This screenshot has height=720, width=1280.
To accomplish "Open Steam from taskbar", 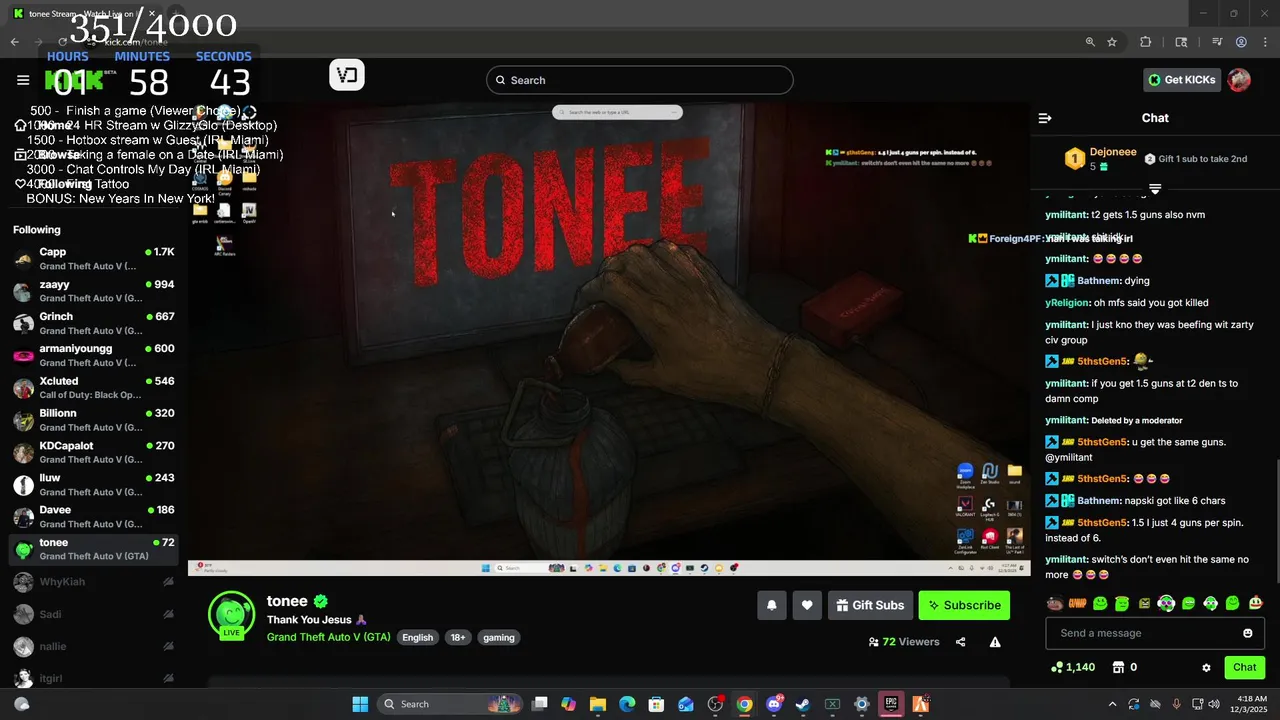I will tap(803, 704).
